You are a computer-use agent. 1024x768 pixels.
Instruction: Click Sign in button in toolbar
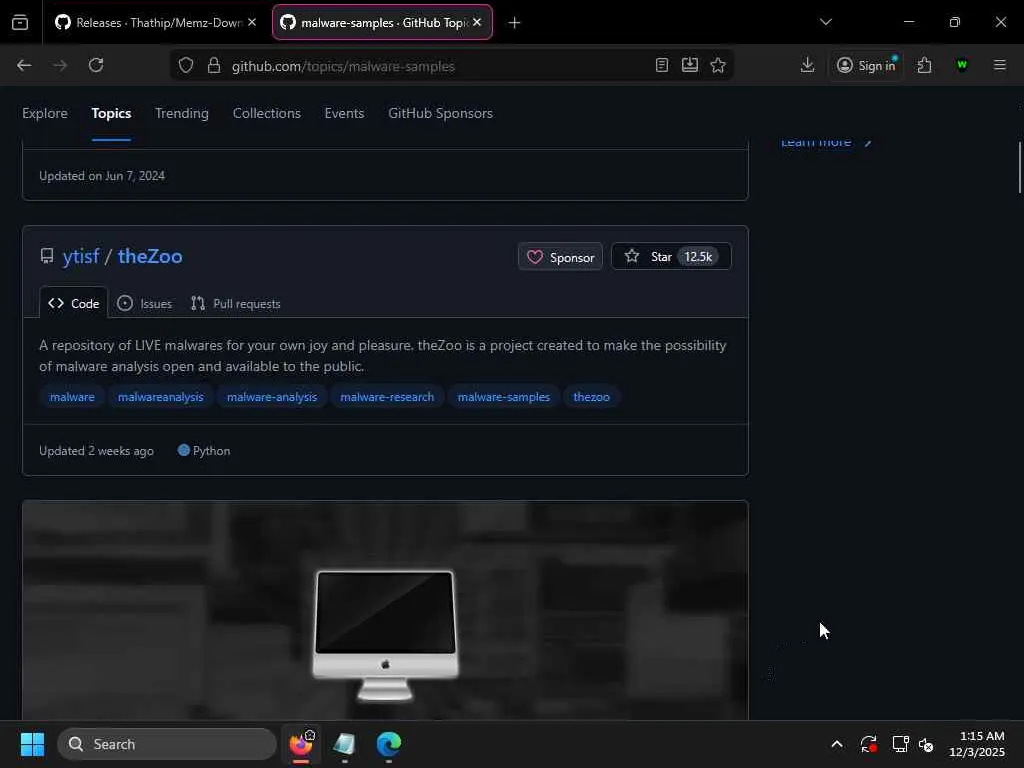click(x=867, y=65)
